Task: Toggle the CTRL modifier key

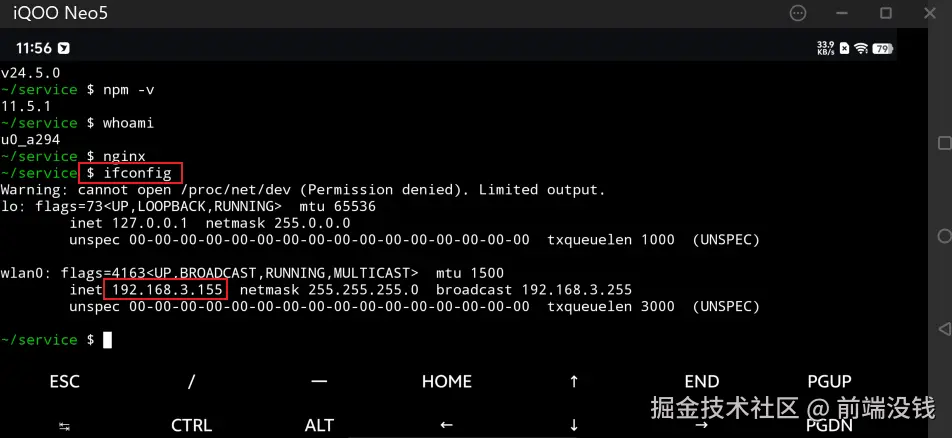Action: pyautogui.click(x=191, y=425)
